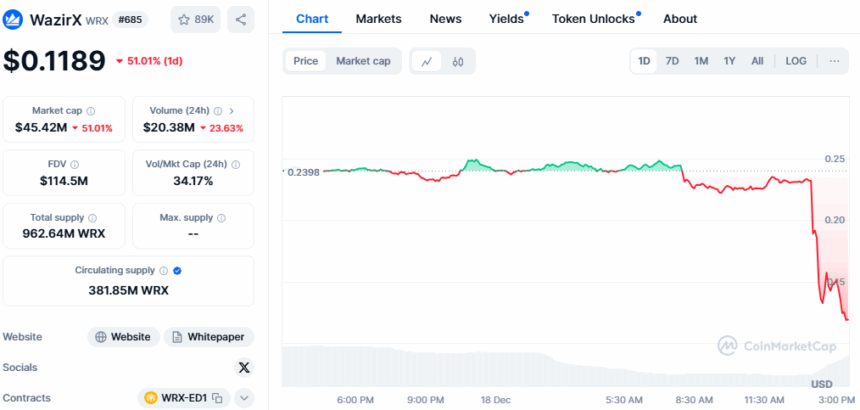860x410 pixels.
Task: Click the 0.20 price axis label
Action: pyautogui.click(x=835, y=220)
